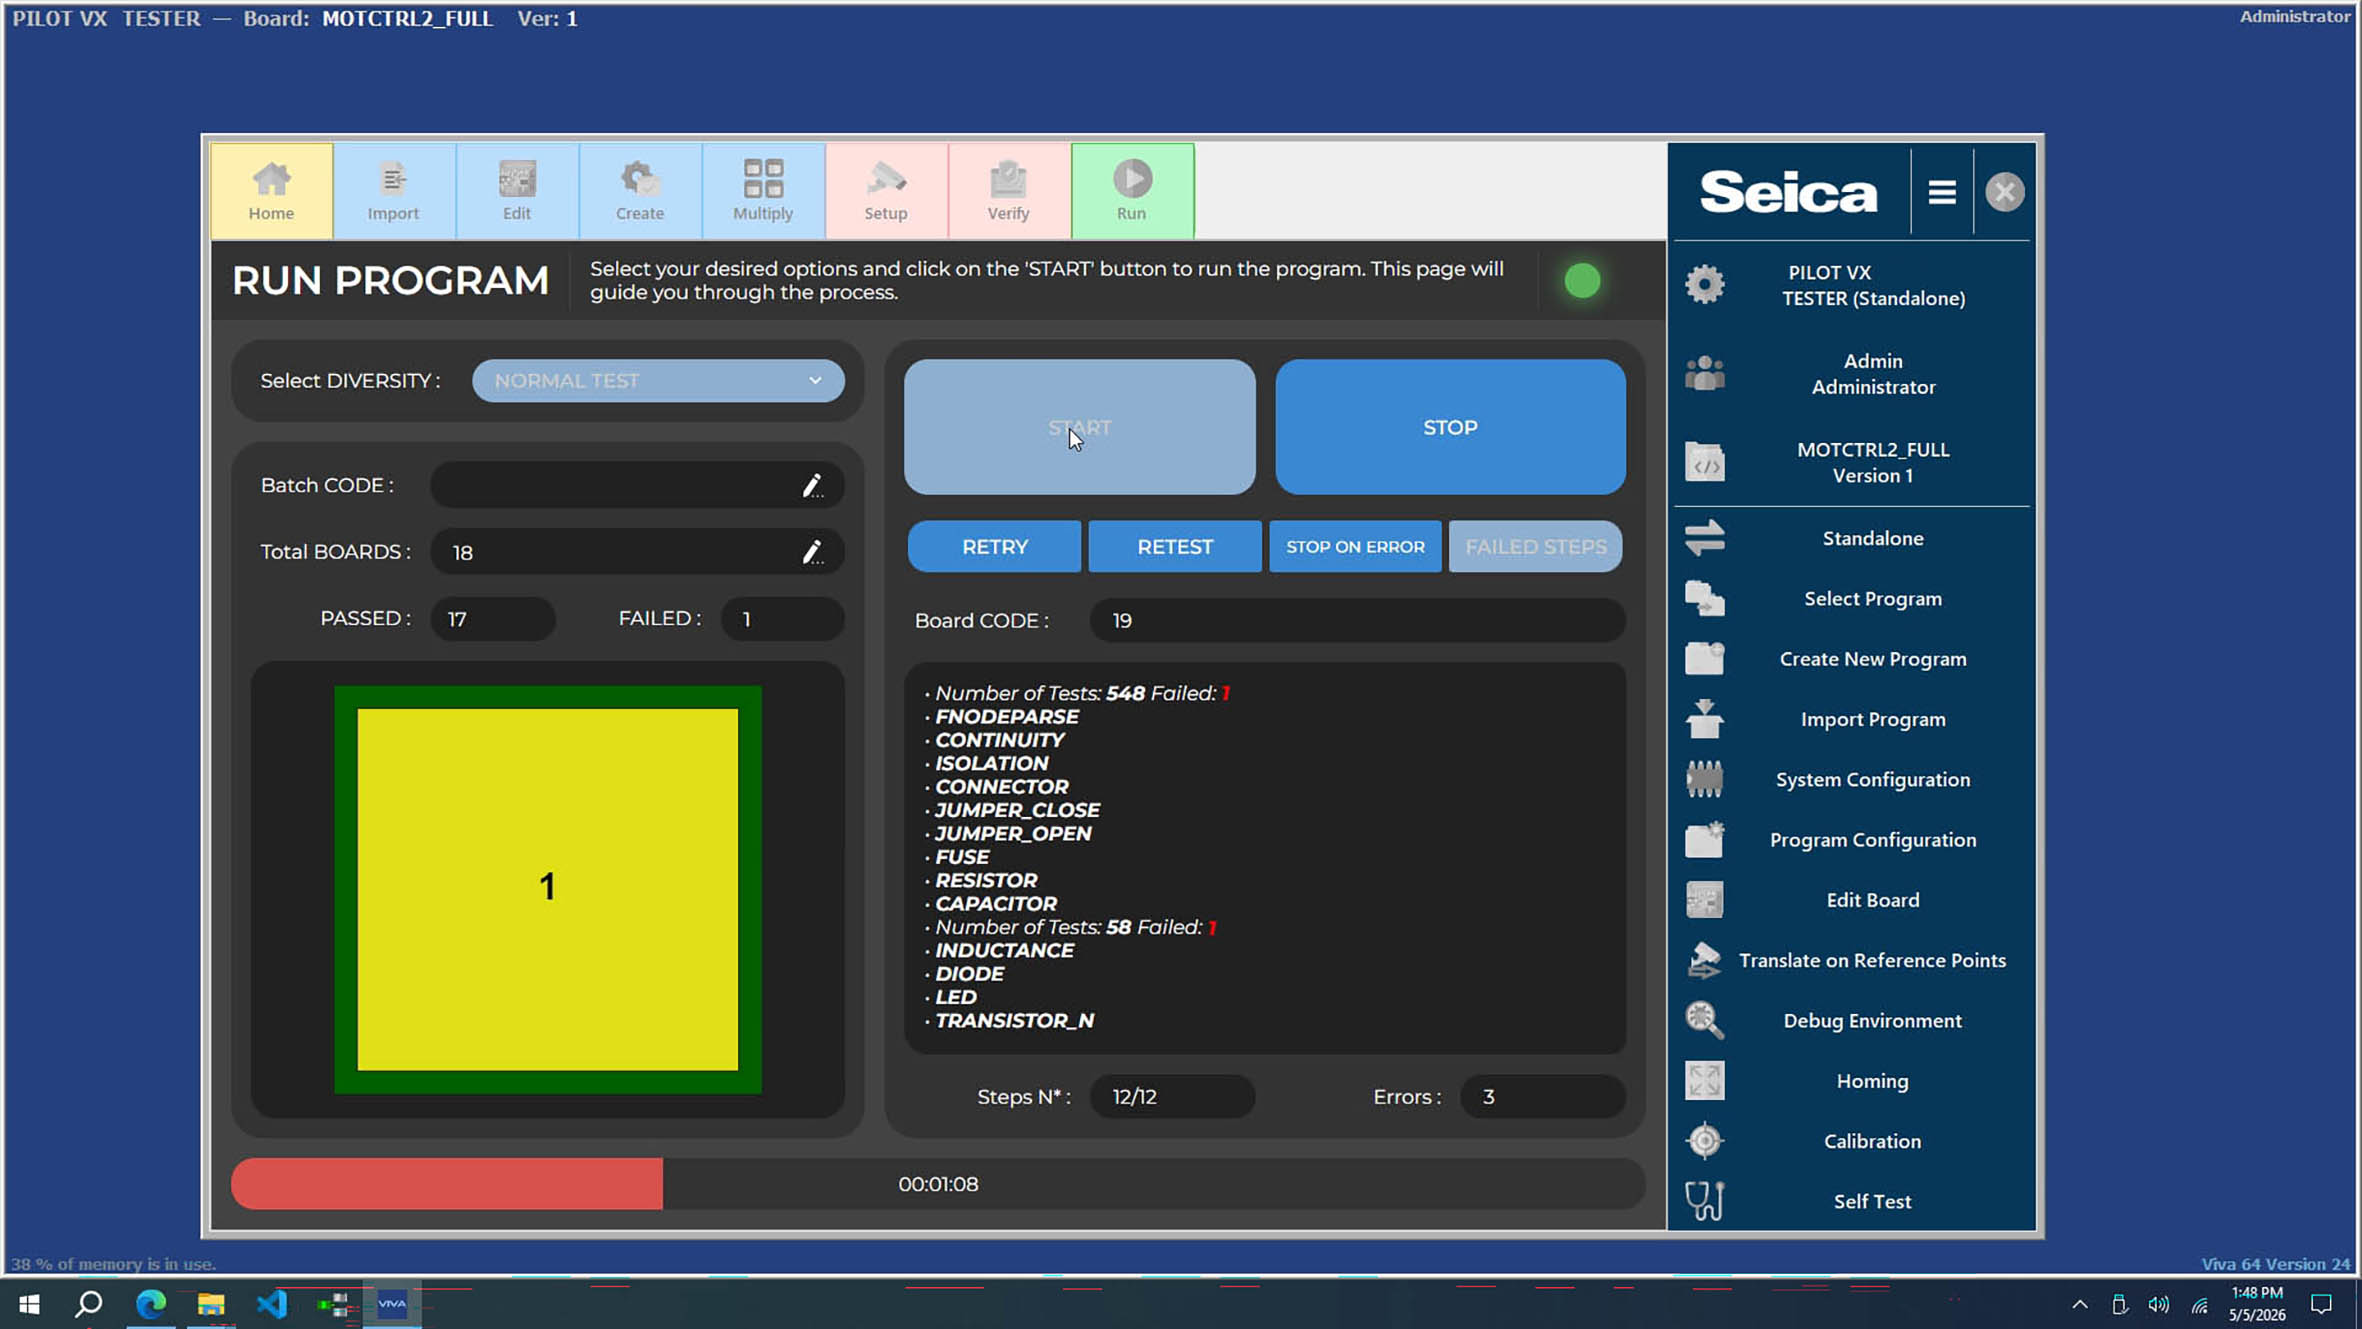Viewport: 2362px width, 1329px height.
Task: Toggle the RETEST option
Action: coord(1175,547)
